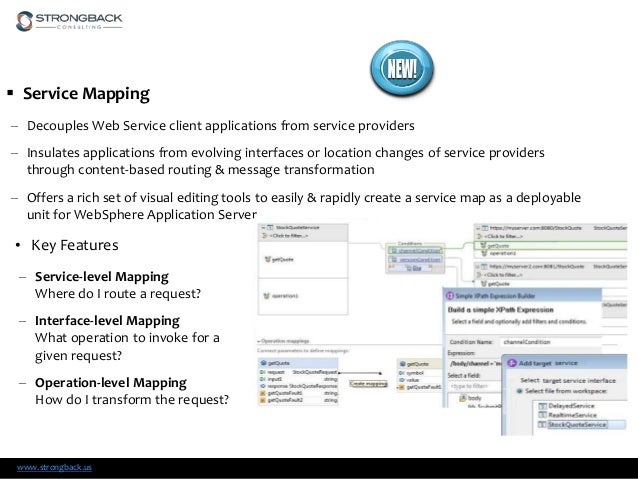Collapse the Operation mappings section
Image resolution: width=638 pixels, height=479 pixels.
coord(259,341)
